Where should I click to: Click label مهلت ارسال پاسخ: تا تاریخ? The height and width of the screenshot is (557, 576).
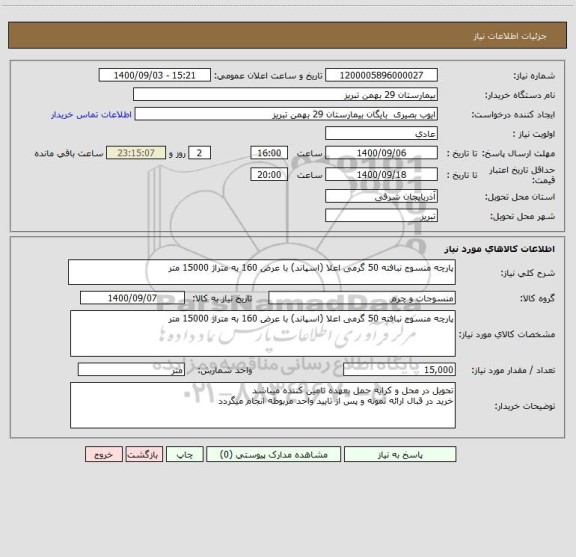coord(501,154)
